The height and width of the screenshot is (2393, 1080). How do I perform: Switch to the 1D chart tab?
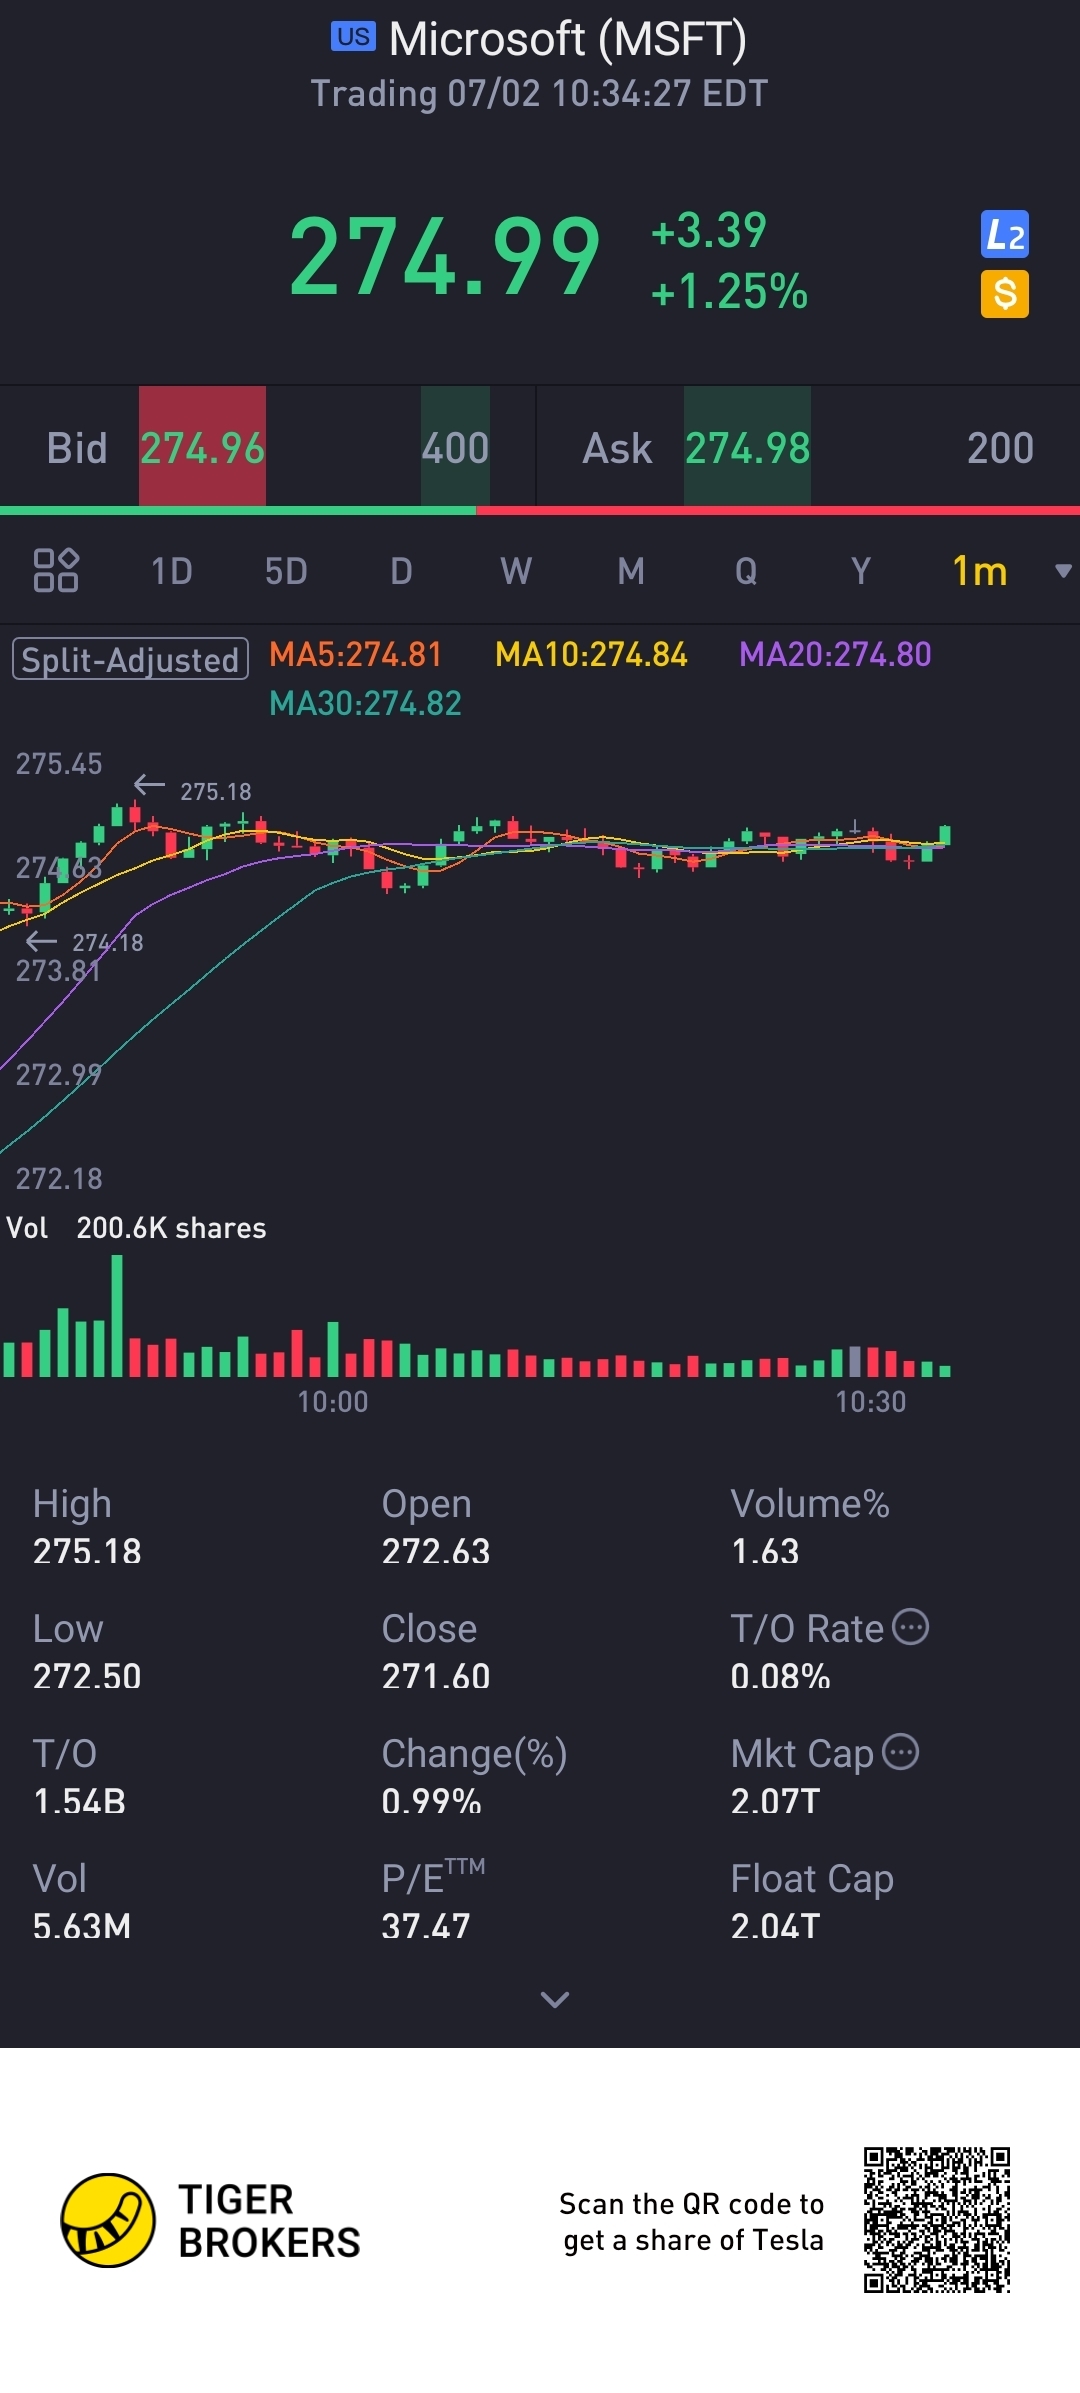tap(171, 571)
